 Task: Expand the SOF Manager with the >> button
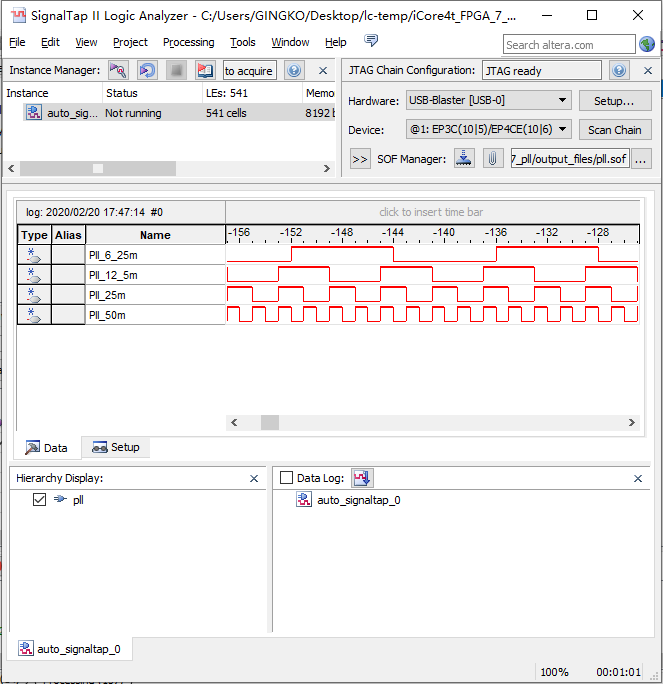point(359,159)
